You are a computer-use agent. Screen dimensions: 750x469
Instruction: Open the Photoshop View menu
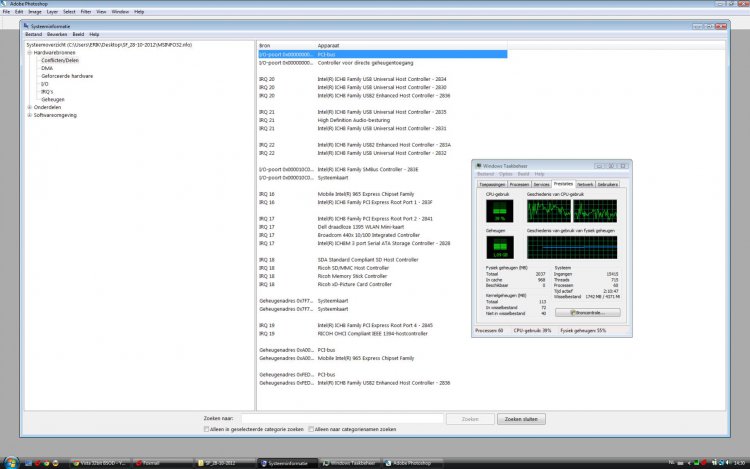101,11
